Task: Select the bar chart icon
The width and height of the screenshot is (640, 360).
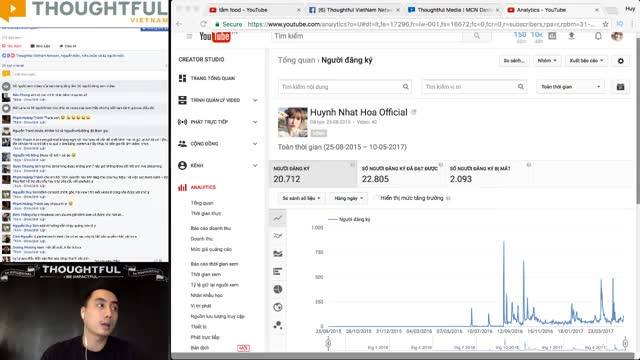Action: click(x=278, y=271)
